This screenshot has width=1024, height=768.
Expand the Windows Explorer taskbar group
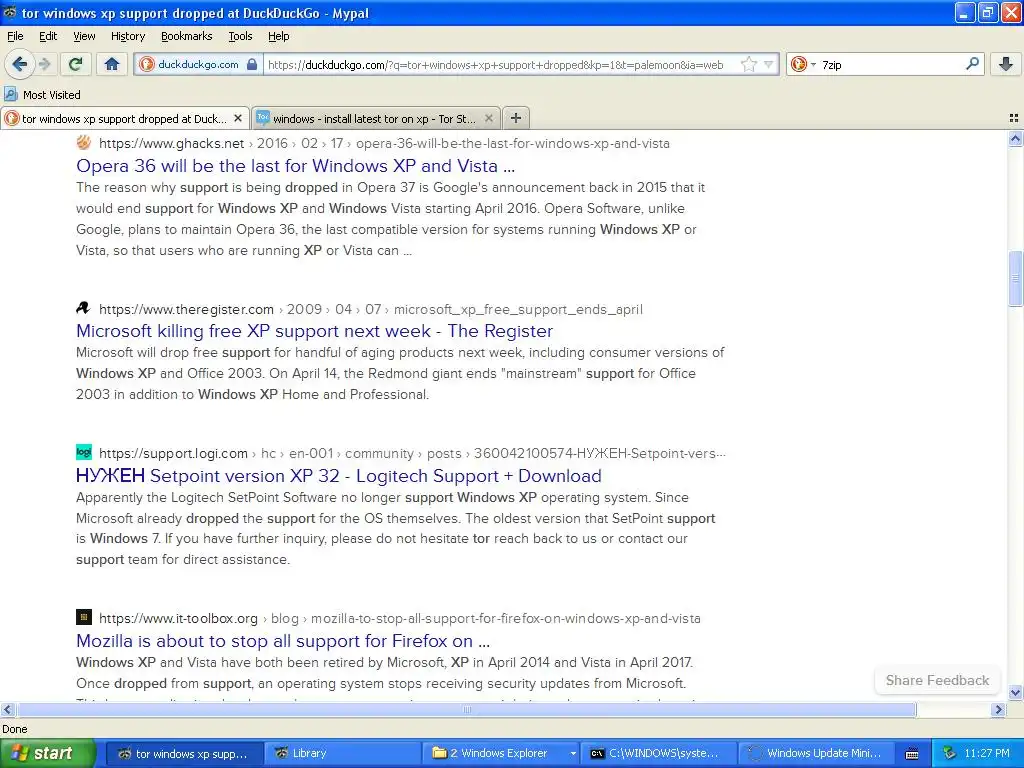(x=502, y=753)
